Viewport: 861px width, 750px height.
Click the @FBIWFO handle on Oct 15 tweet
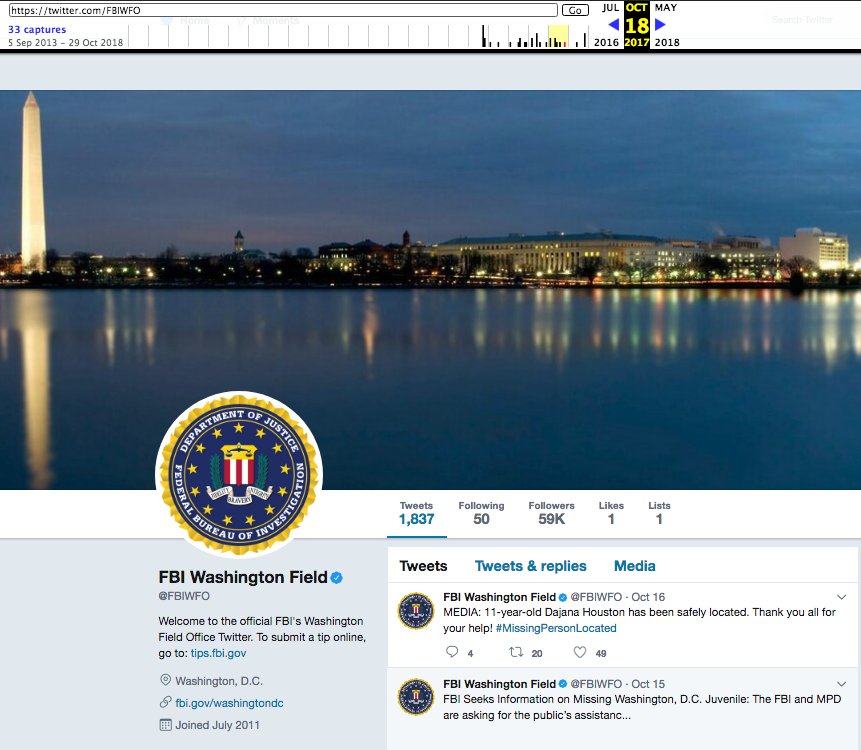tap(596, 684)
